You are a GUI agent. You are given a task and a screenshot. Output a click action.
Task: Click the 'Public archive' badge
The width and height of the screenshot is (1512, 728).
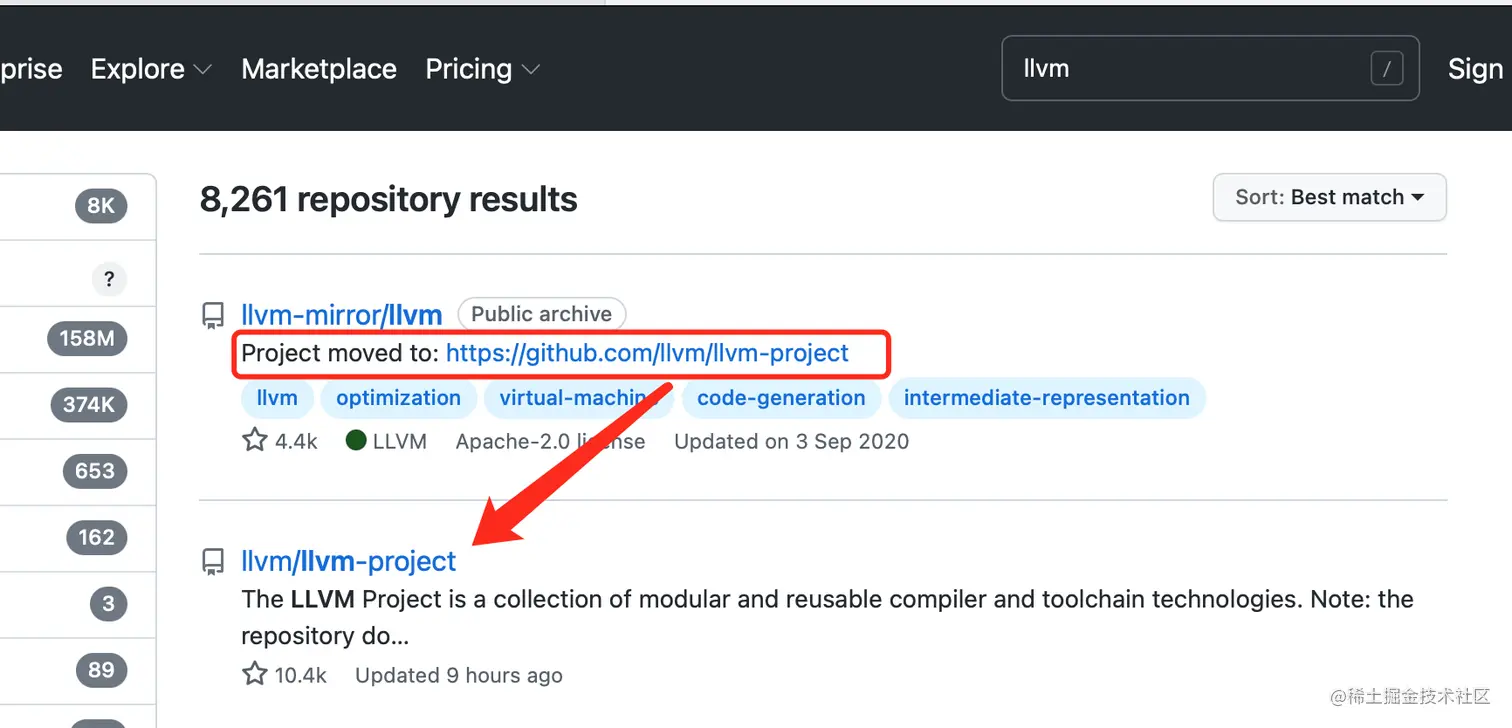pos(542,314)
